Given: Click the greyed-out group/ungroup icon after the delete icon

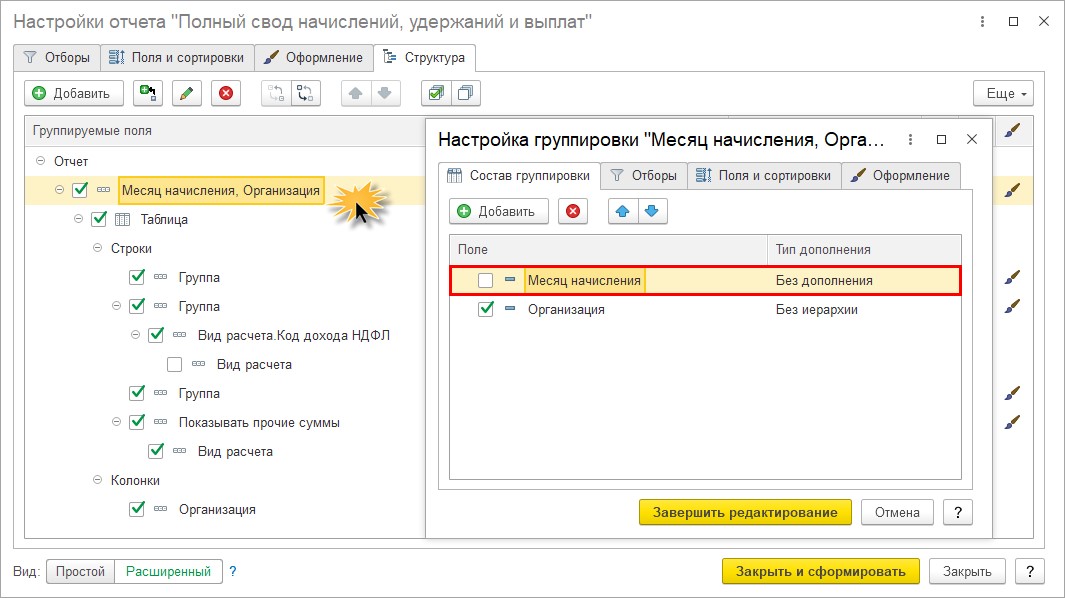Looking at the screenshot, I should tap(276, 93).
